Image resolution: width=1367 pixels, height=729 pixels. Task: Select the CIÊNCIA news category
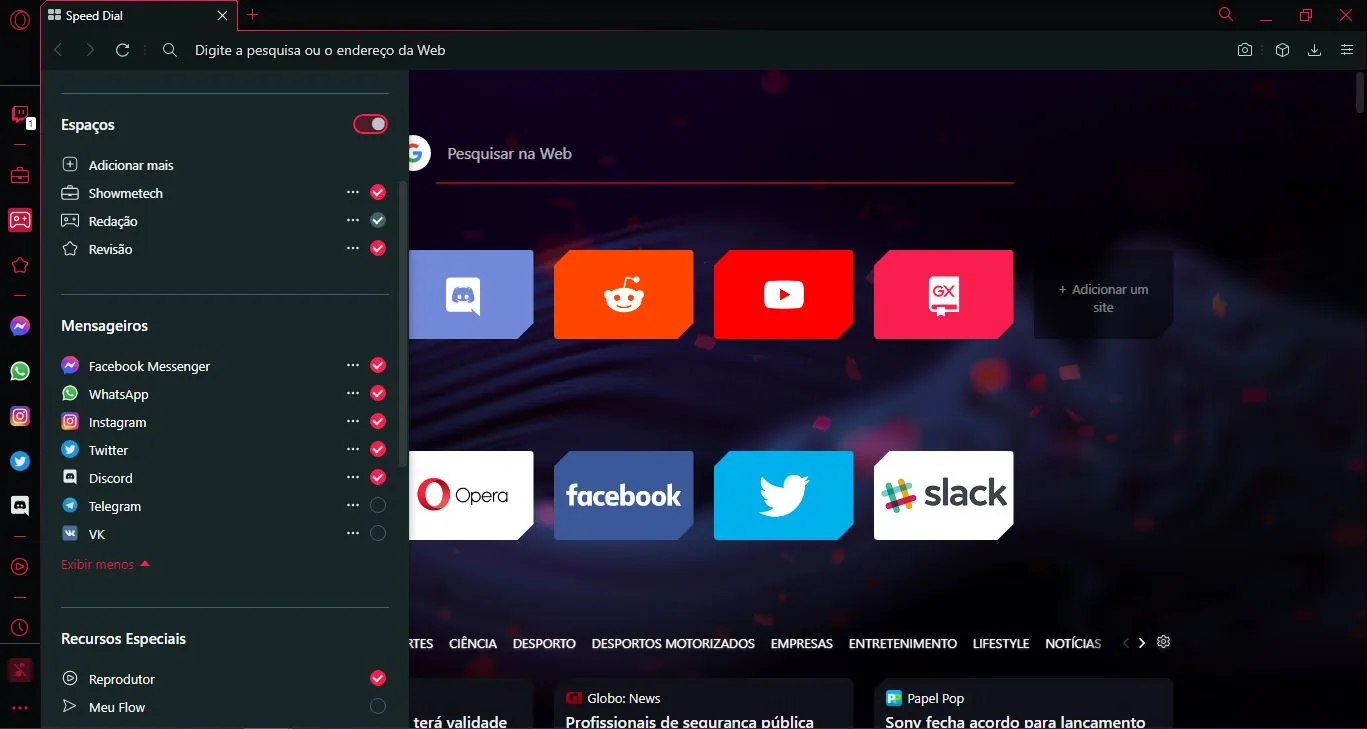pos(473,643)
